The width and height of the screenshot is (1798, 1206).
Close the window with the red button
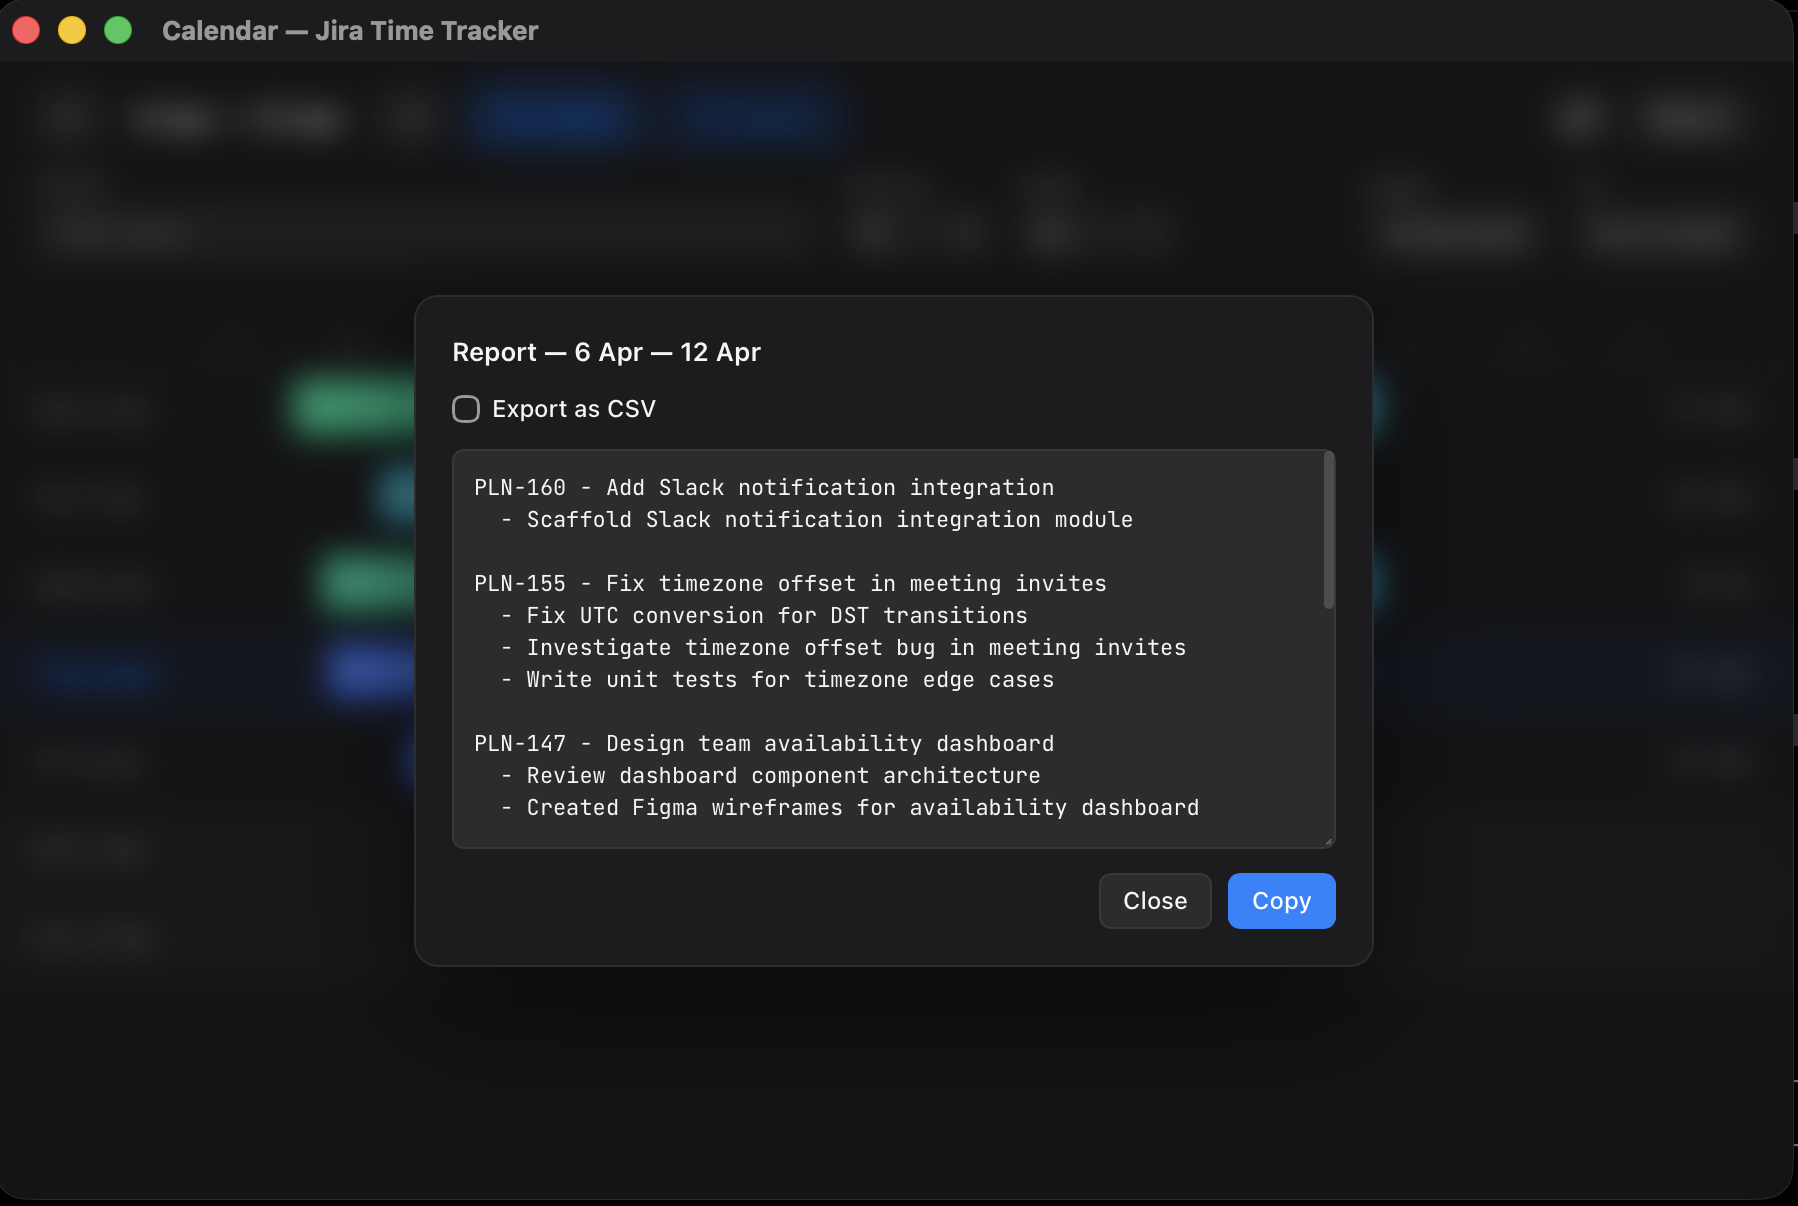pyautogui.click(x=26, y=31)
